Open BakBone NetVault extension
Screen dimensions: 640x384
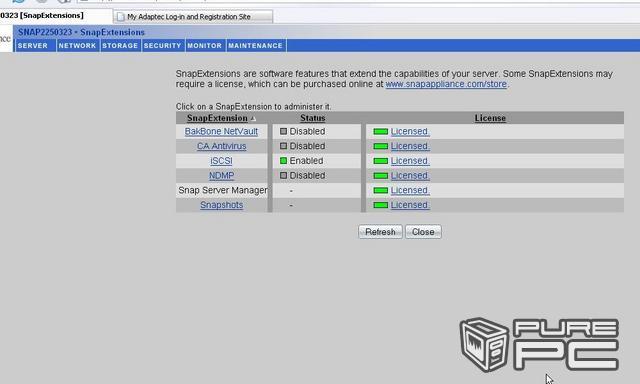[x=221, y=131]
